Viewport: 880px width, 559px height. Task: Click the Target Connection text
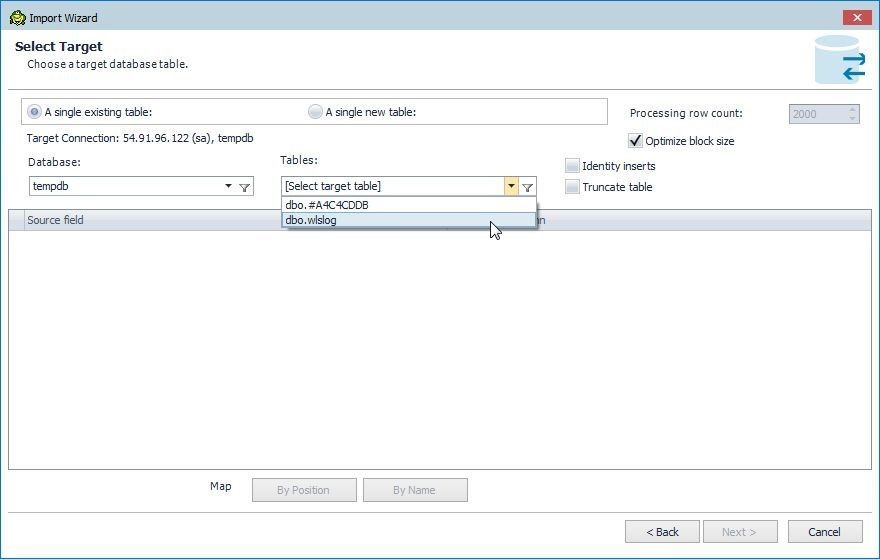140,138
